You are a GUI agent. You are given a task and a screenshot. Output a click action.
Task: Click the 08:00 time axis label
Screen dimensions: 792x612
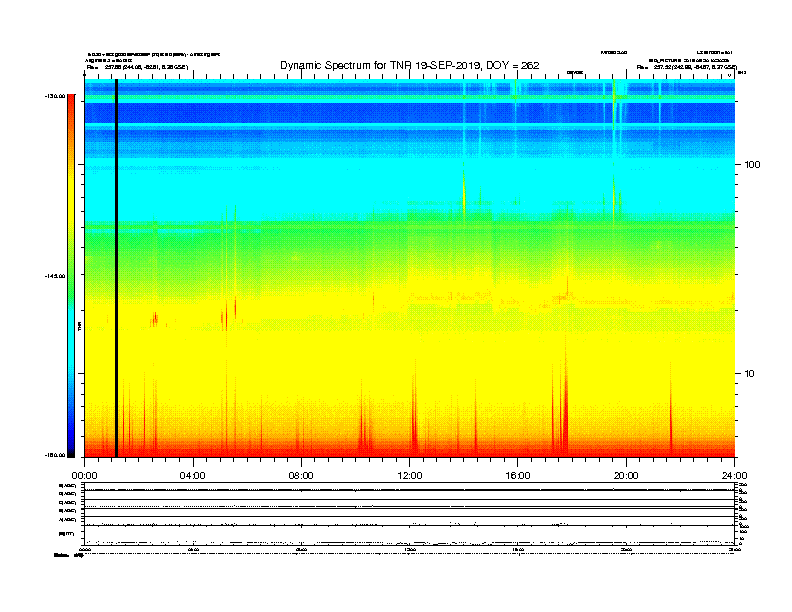point(301,476)
